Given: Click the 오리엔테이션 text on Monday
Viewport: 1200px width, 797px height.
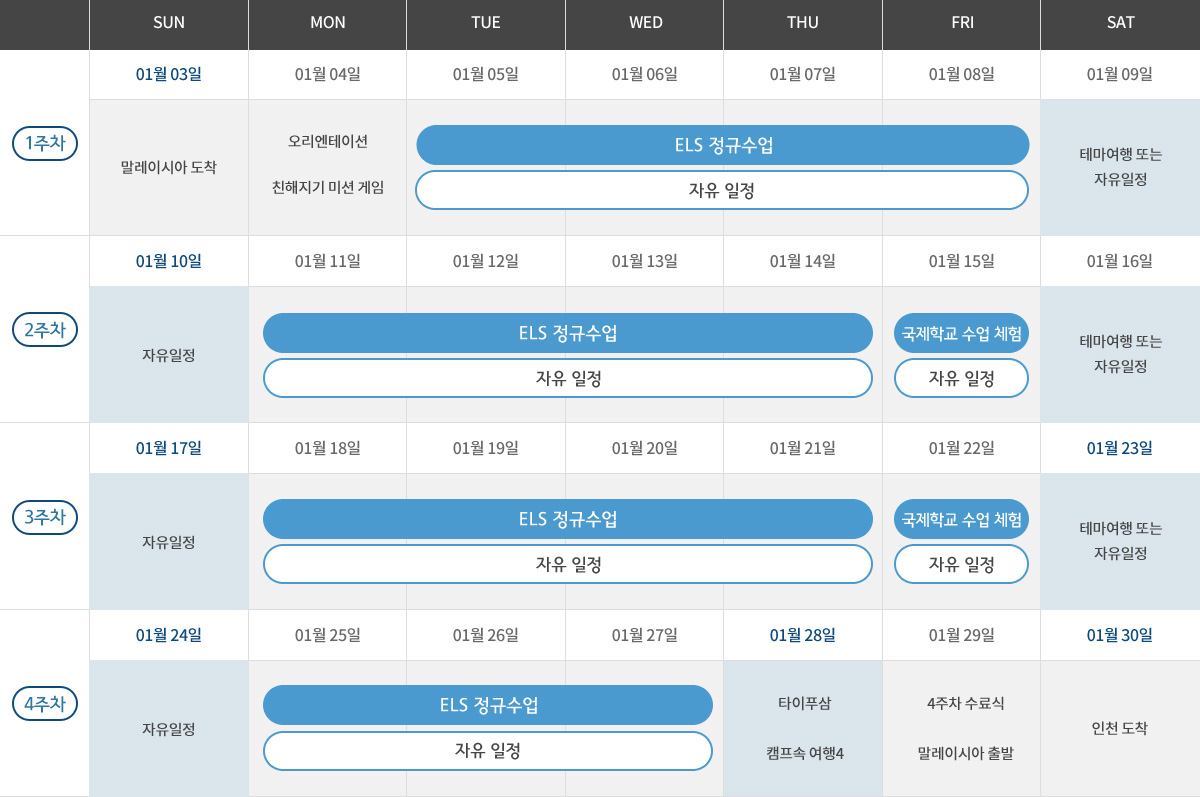Looking at the screenshot, I should click(x=327, y=141).
